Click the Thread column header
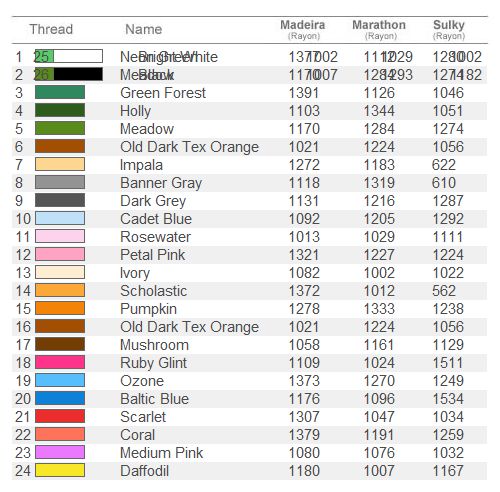This screenshot has height=492, width=500. pos(51,29)
